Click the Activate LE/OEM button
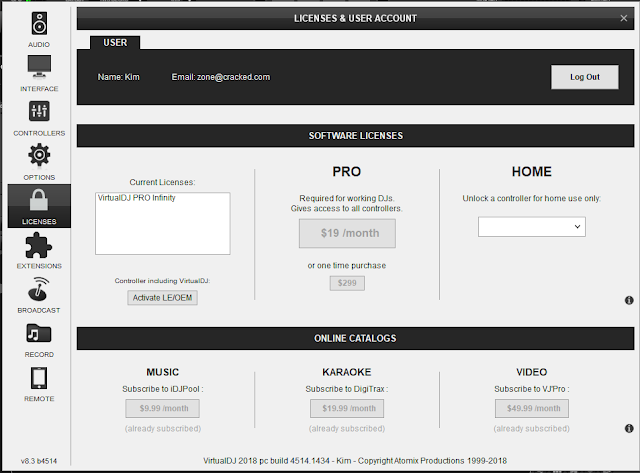The width and height of the screenshot is (640, 473). coord(162,298)
